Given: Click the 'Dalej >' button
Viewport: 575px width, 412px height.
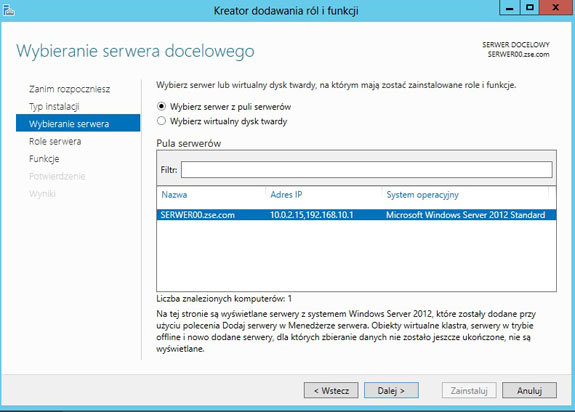Looking at the screenshot, I should click(391, 390).
